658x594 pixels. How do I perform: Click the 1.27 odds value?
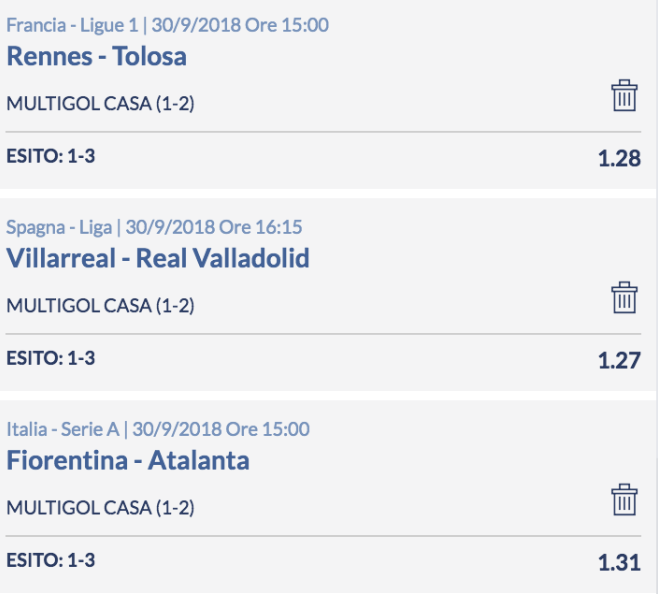point(619,360)
